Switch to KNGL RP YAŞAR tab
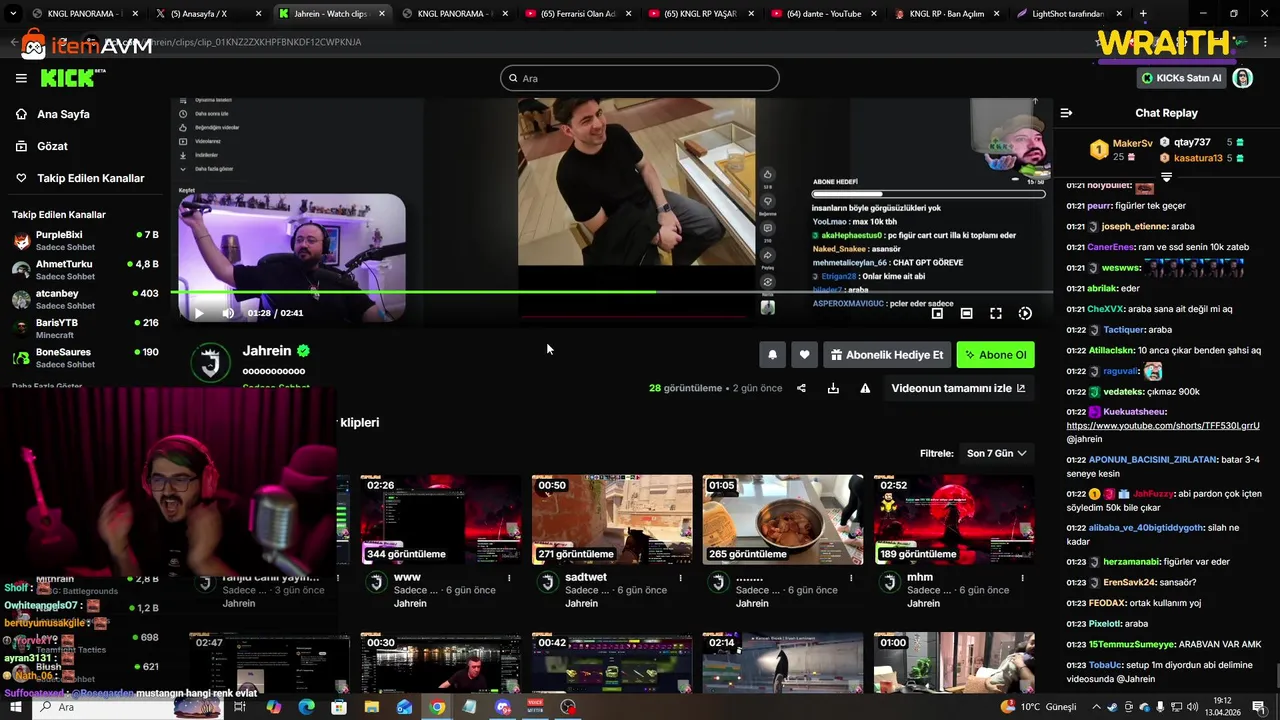The image size is (1280, 720). (701, 14)
